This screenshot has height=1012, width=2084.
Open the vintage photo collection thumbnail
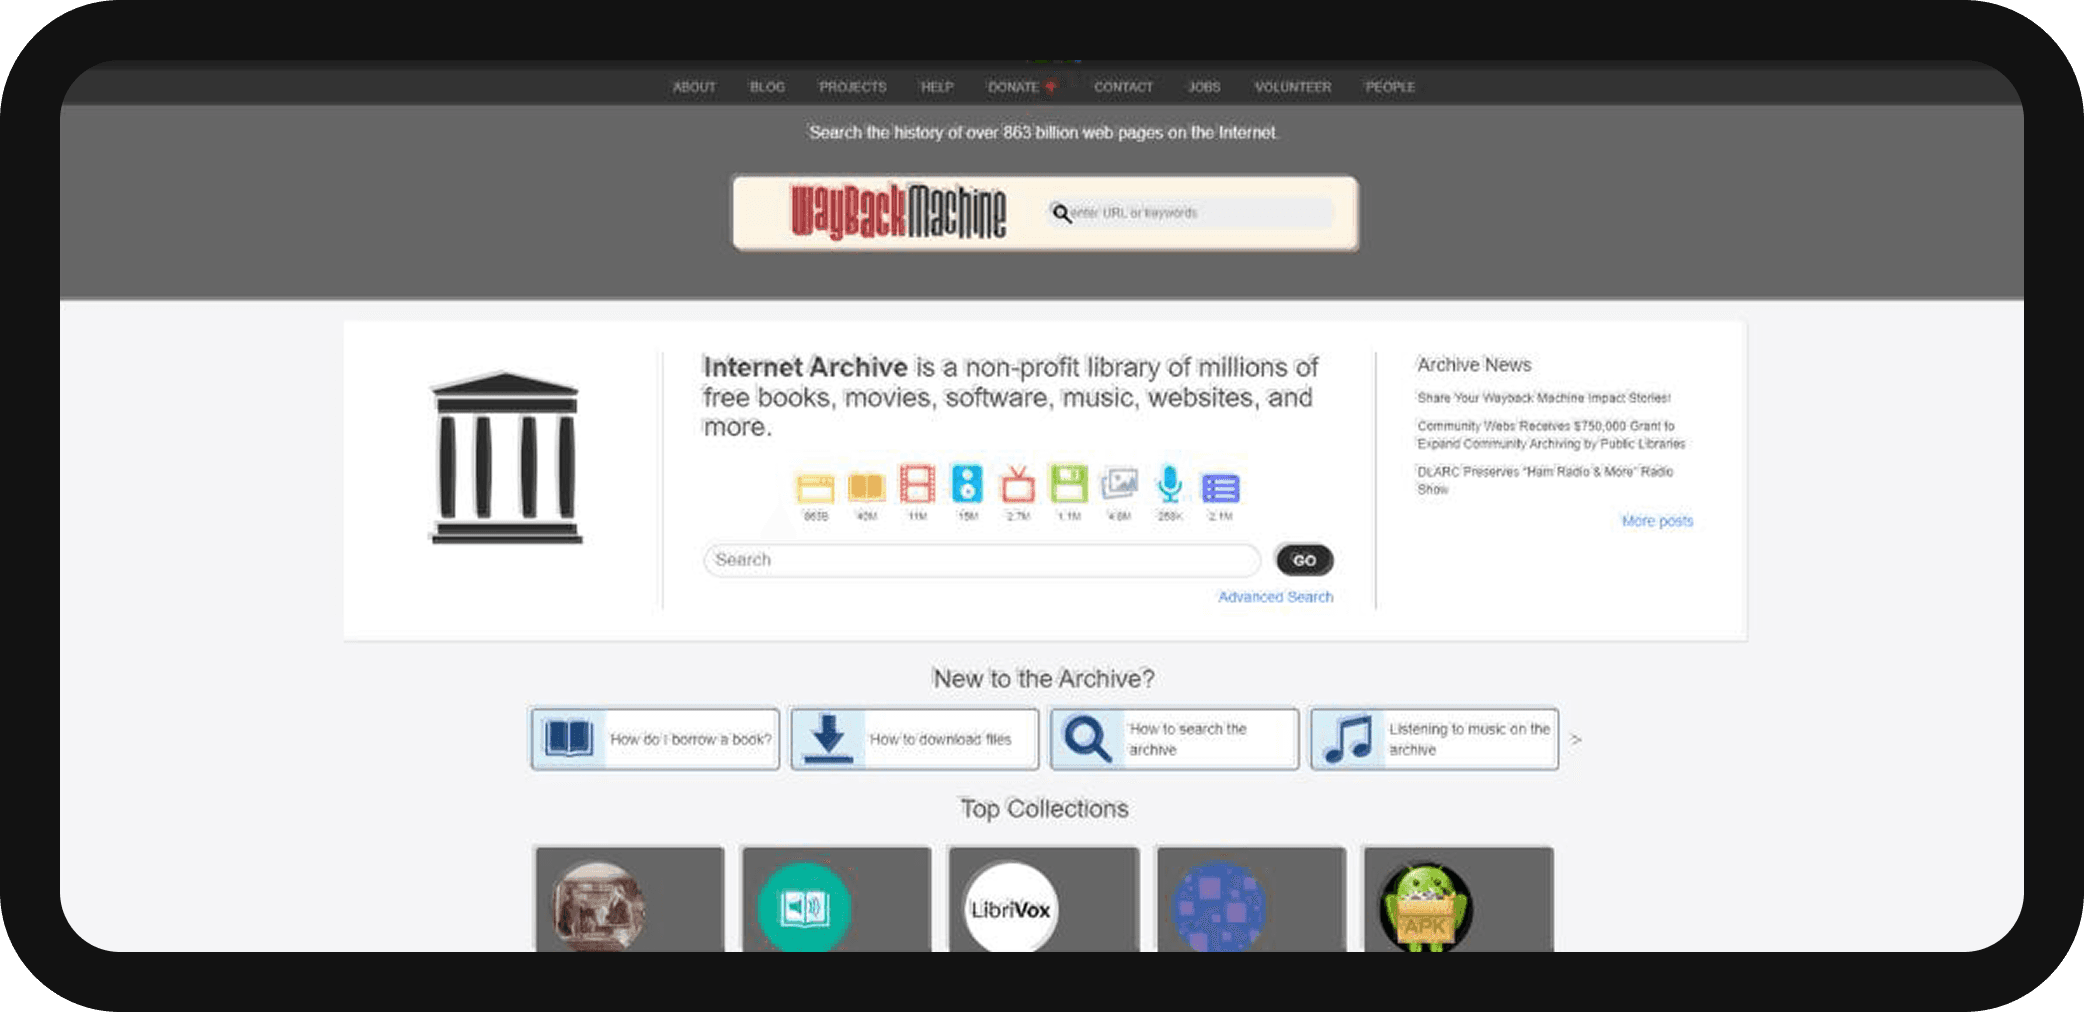coord(598,908)
